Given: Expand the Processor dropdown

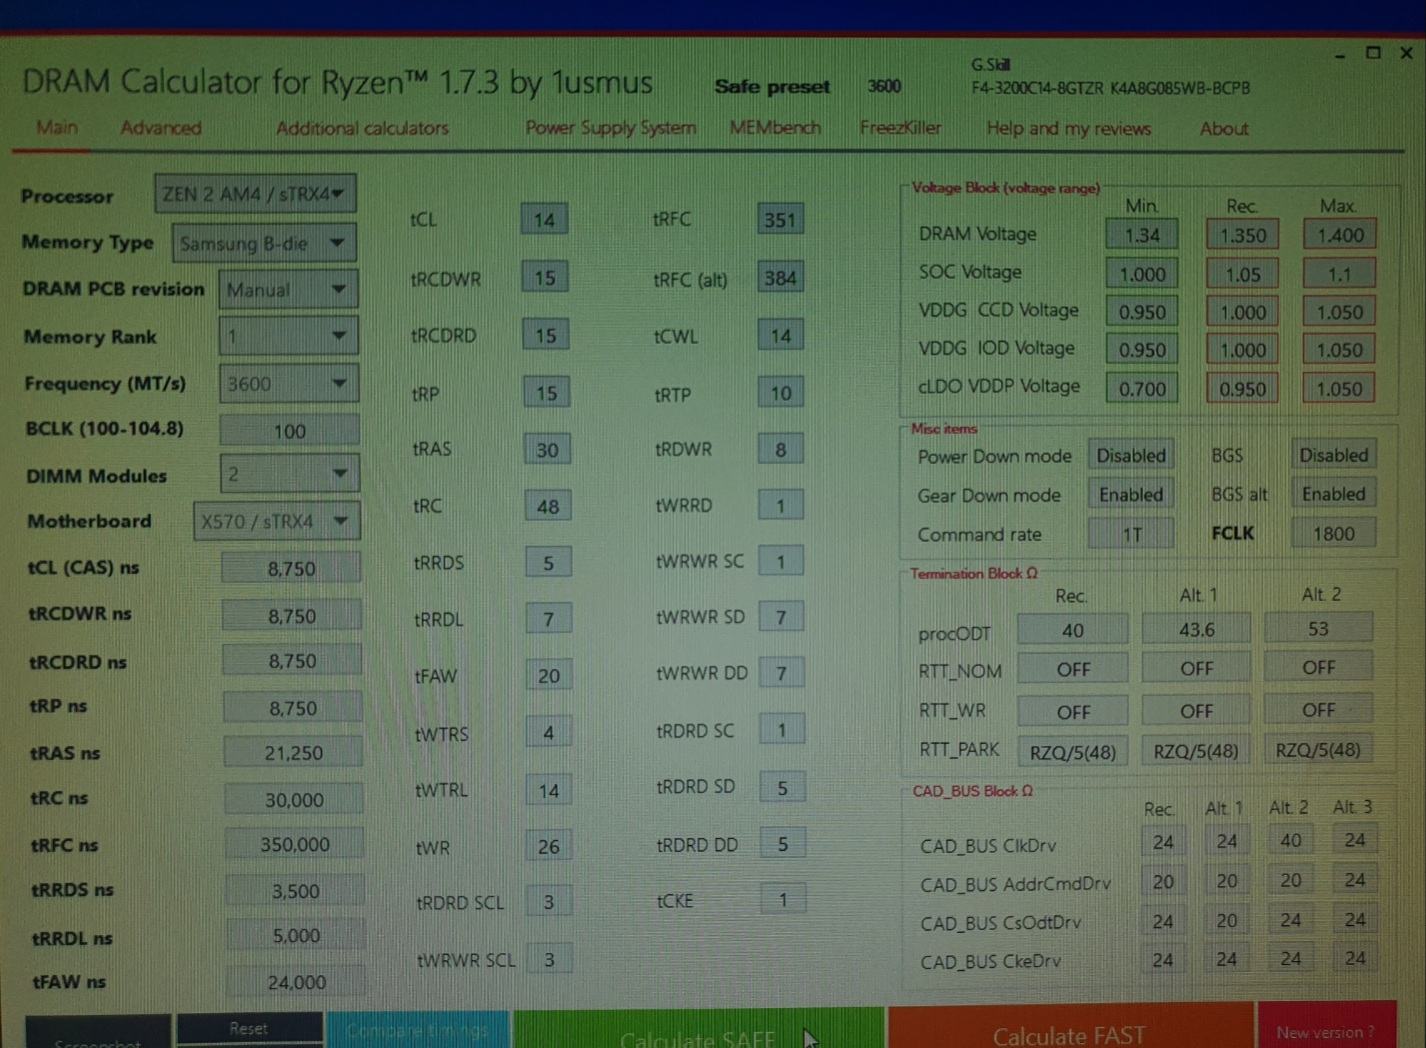Looking at the screenshot, I should click(x=255, y=193).
